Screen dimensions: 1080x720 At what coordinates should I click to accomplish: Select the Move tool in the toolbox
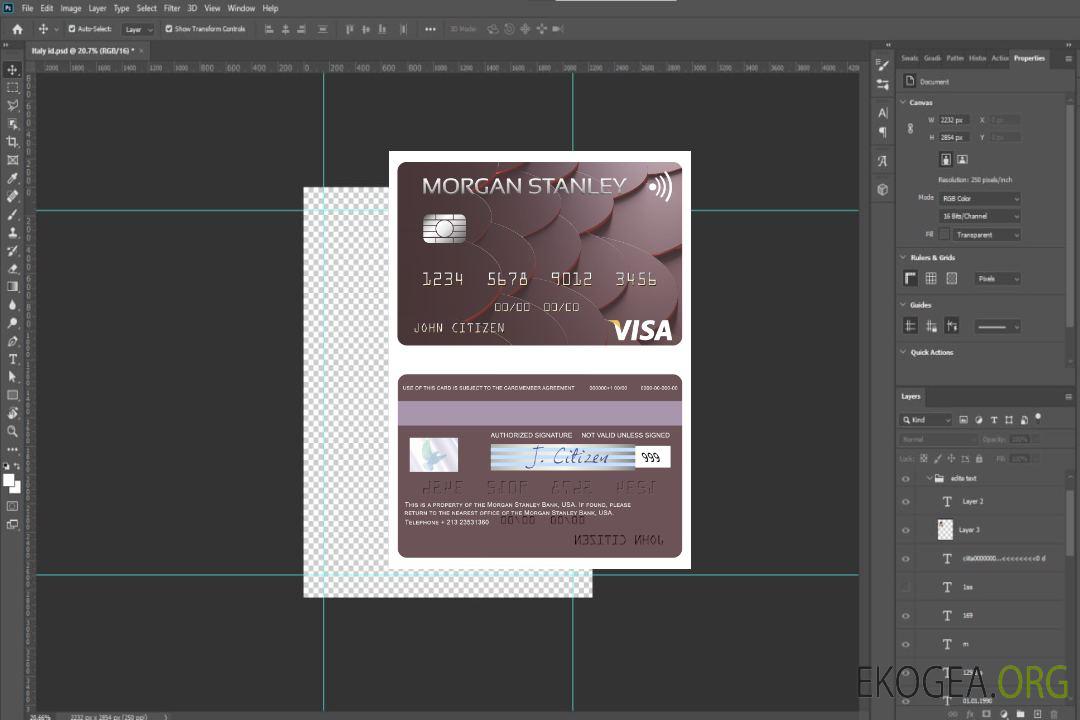coord(12,70)
